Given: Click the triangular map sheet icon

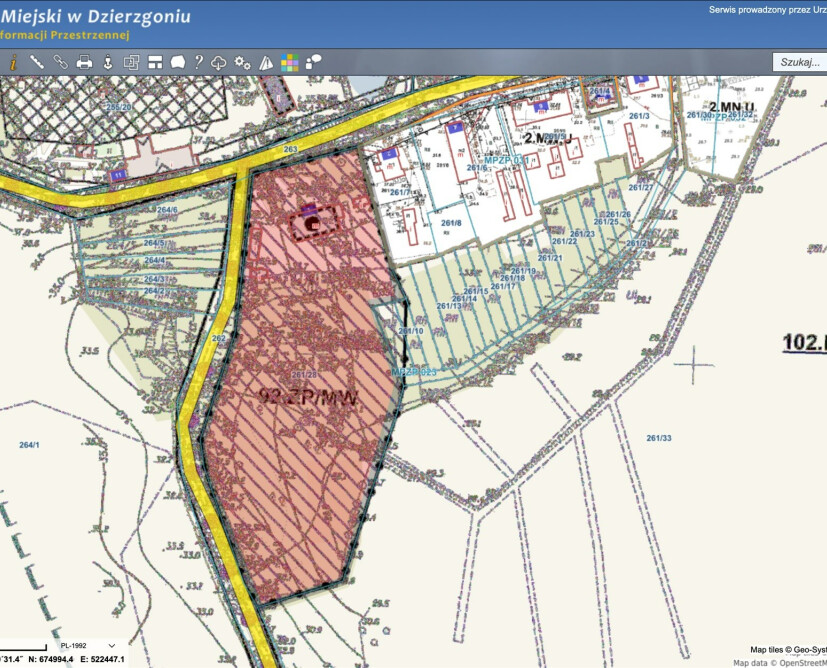Looking at the screenshot, I should coord(266,62).
